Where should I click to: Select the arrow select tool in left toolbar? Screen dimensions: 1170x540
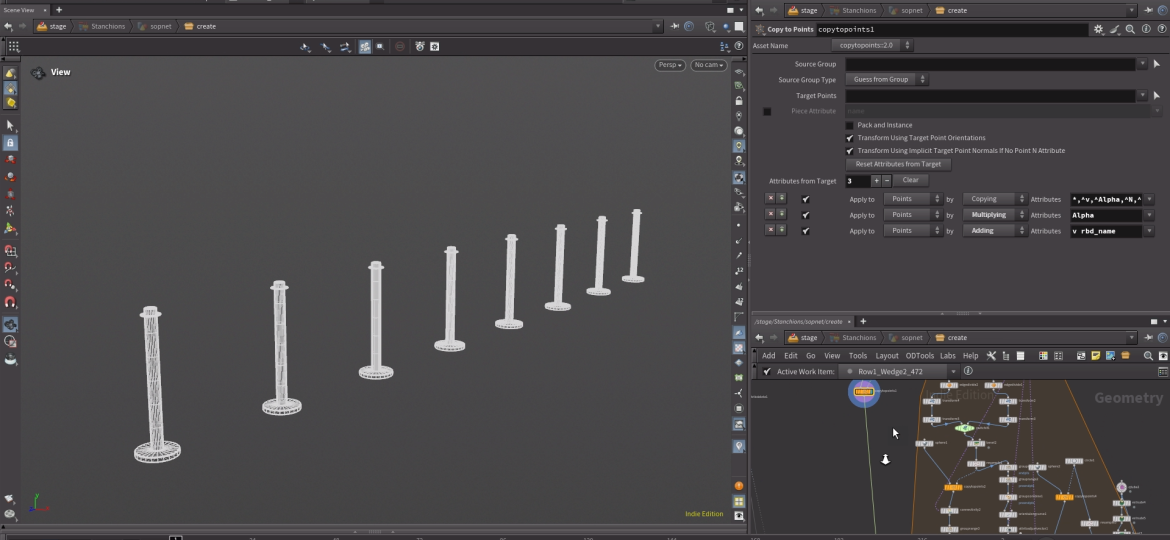click(10, 125)
